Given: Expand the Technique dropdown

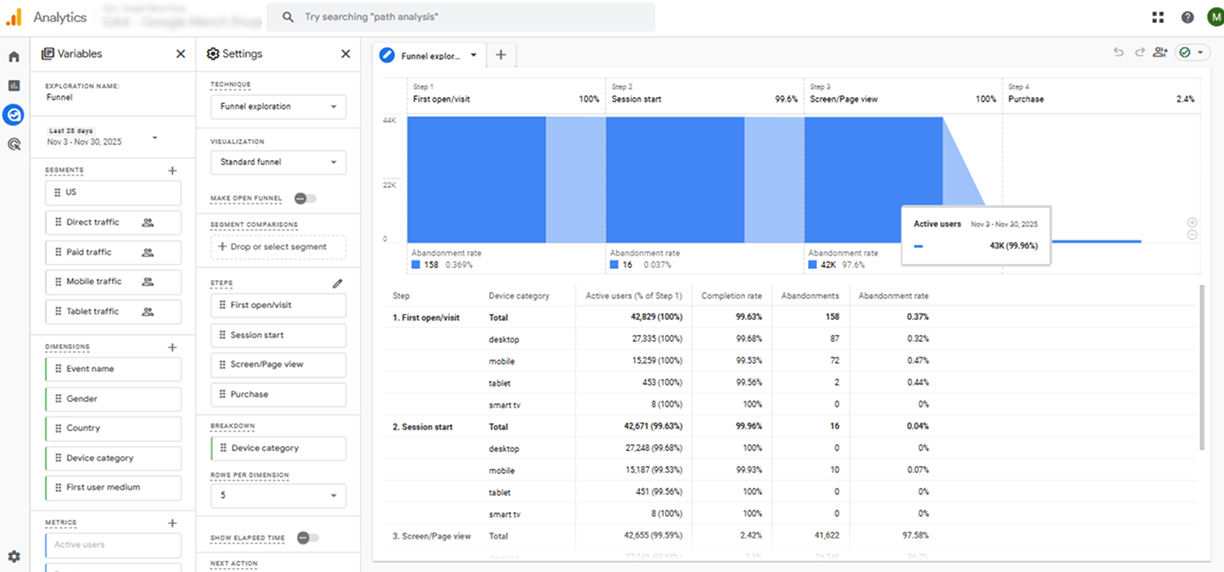Looking at the screenshot, I should pos(278,107).
